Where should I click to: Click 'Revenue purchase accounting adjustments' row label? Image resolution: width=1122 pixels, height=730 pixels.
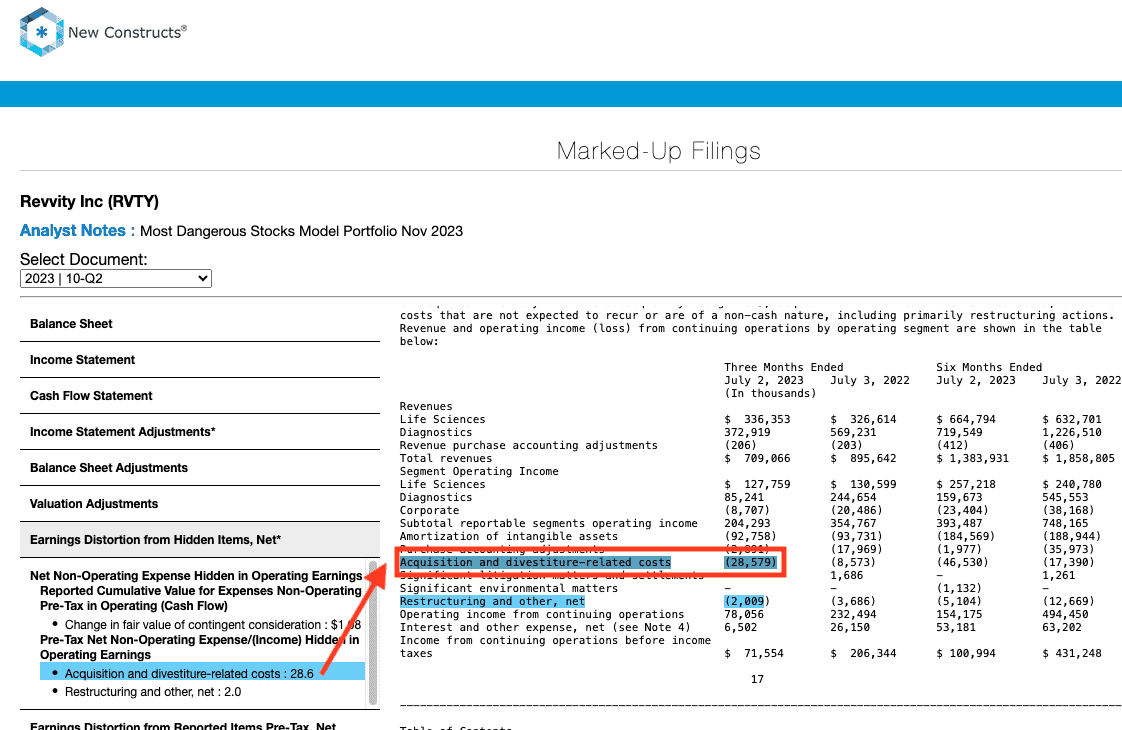(x=528, y=445)
